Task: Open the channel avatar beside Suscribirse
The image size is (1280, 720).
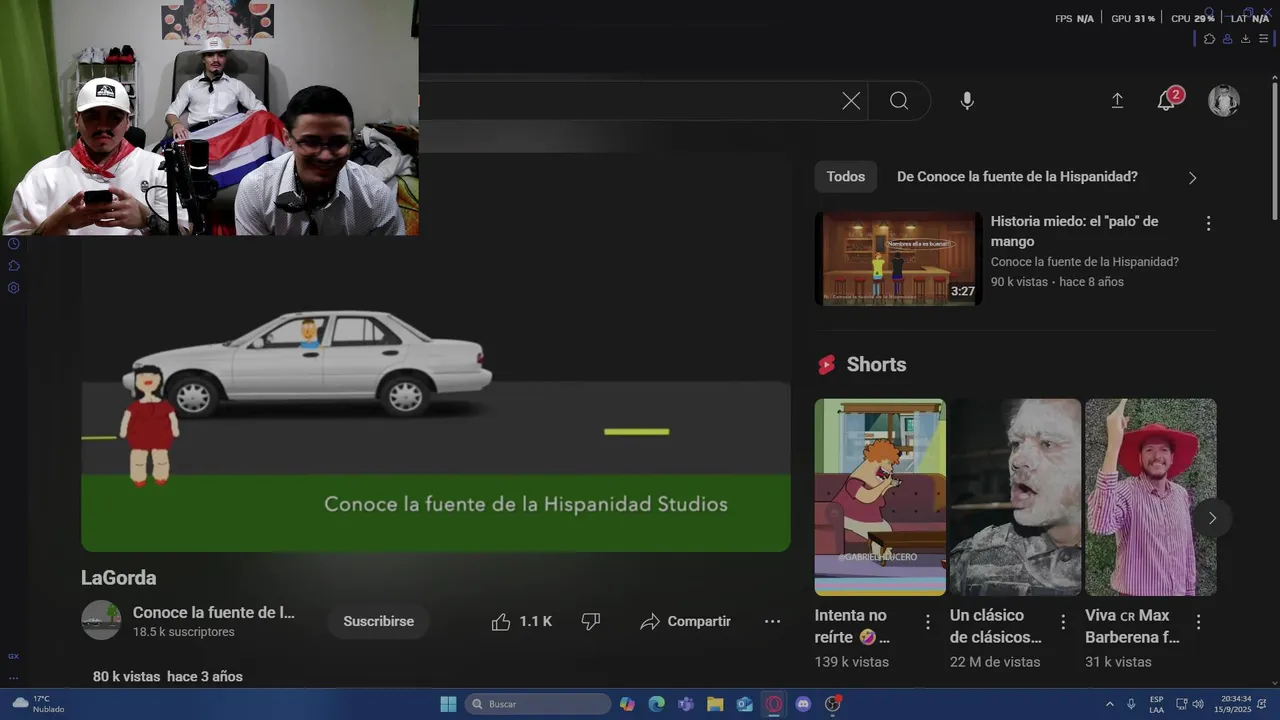Action: (101, 621)
